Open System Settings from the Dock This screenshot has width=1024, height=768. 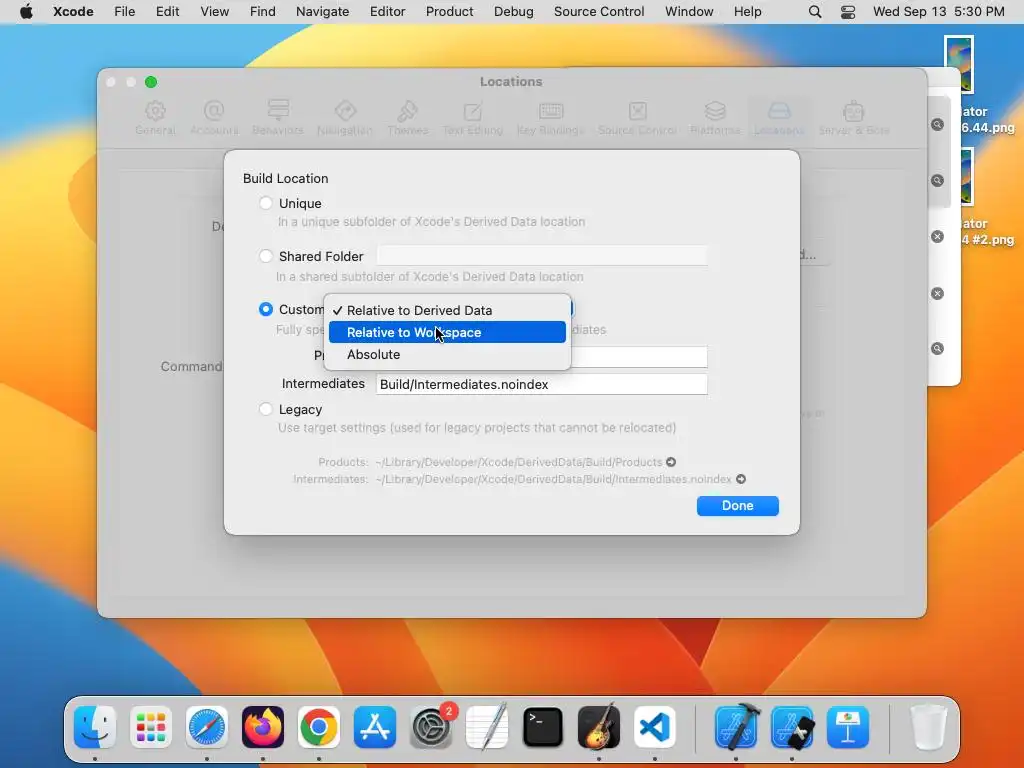tap(431, 727)
